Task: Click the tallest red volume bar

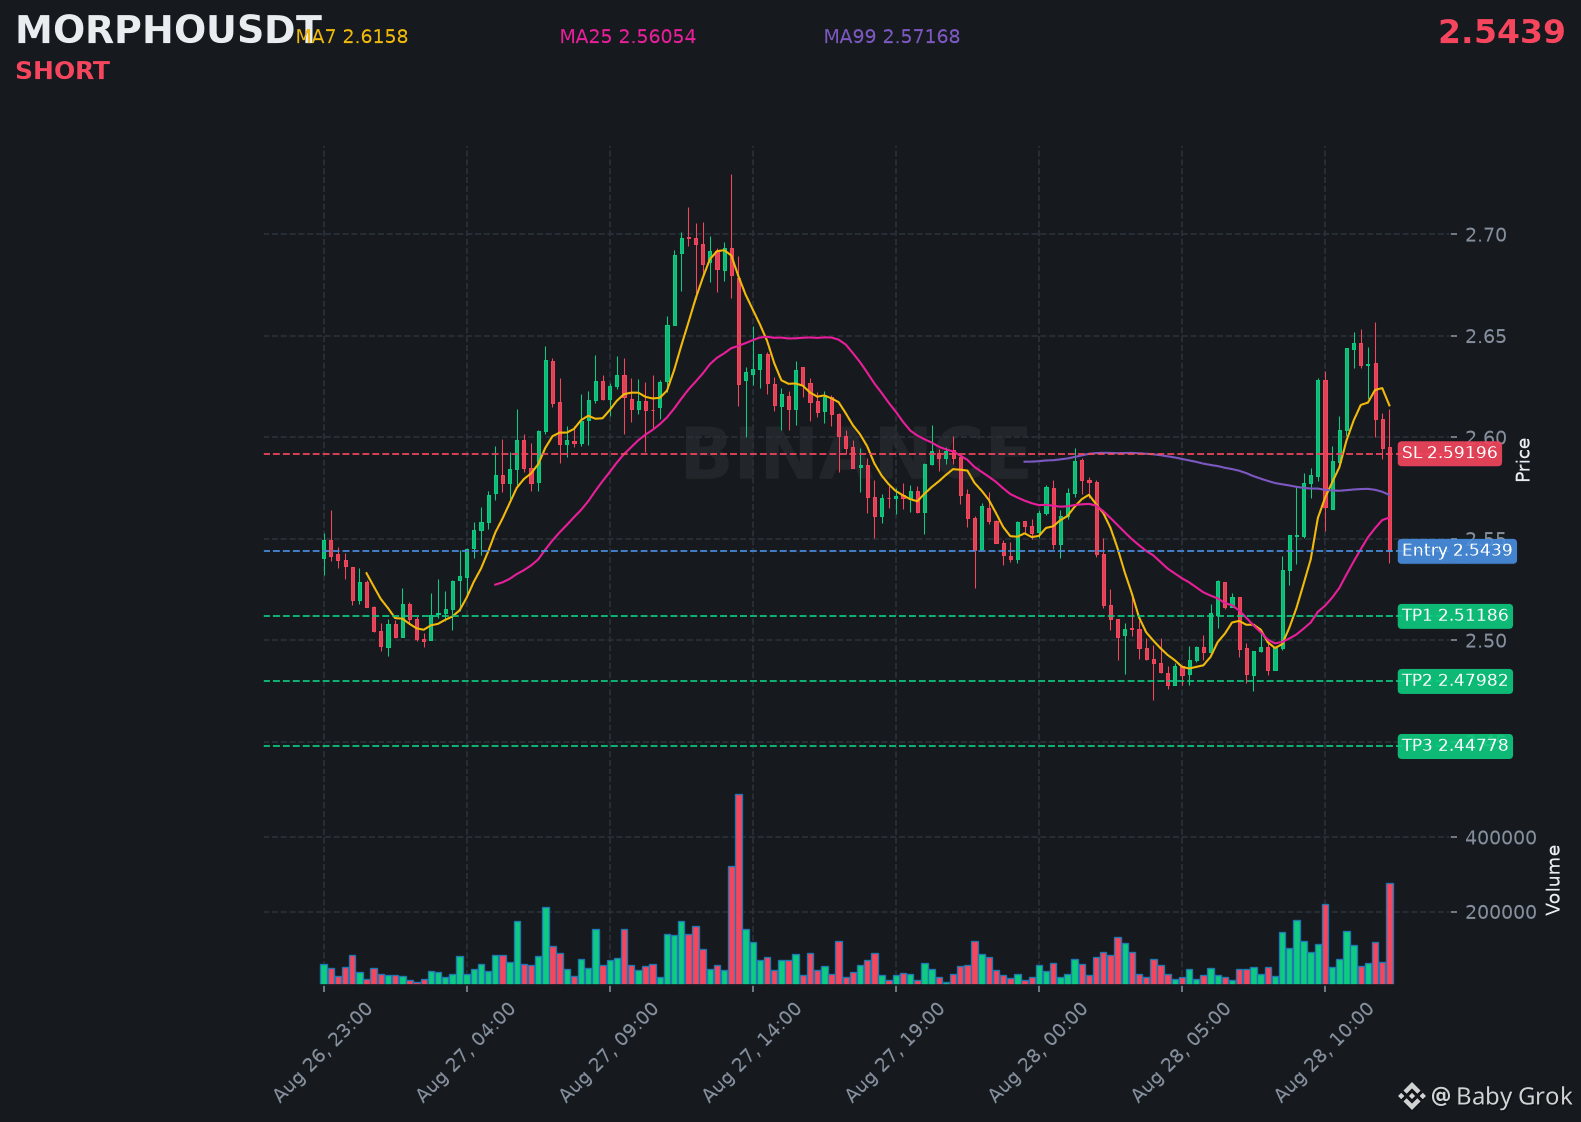Action: [739, 889]
